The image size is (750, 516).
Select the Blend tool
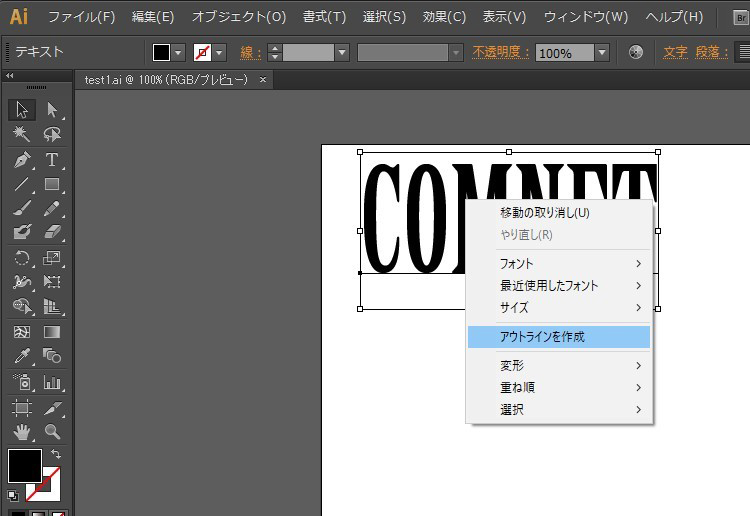click(x=52, y=356)
